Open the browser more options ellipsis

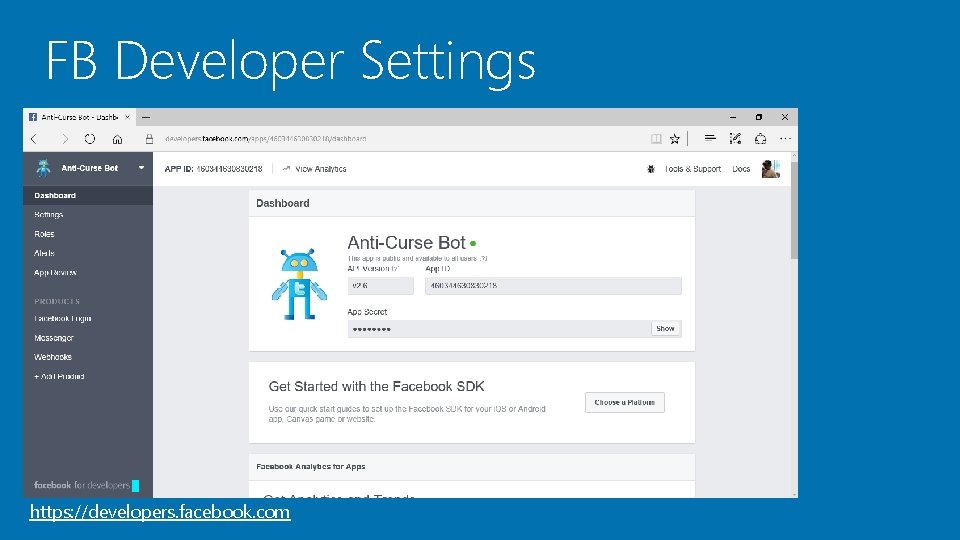click(785, 139)
